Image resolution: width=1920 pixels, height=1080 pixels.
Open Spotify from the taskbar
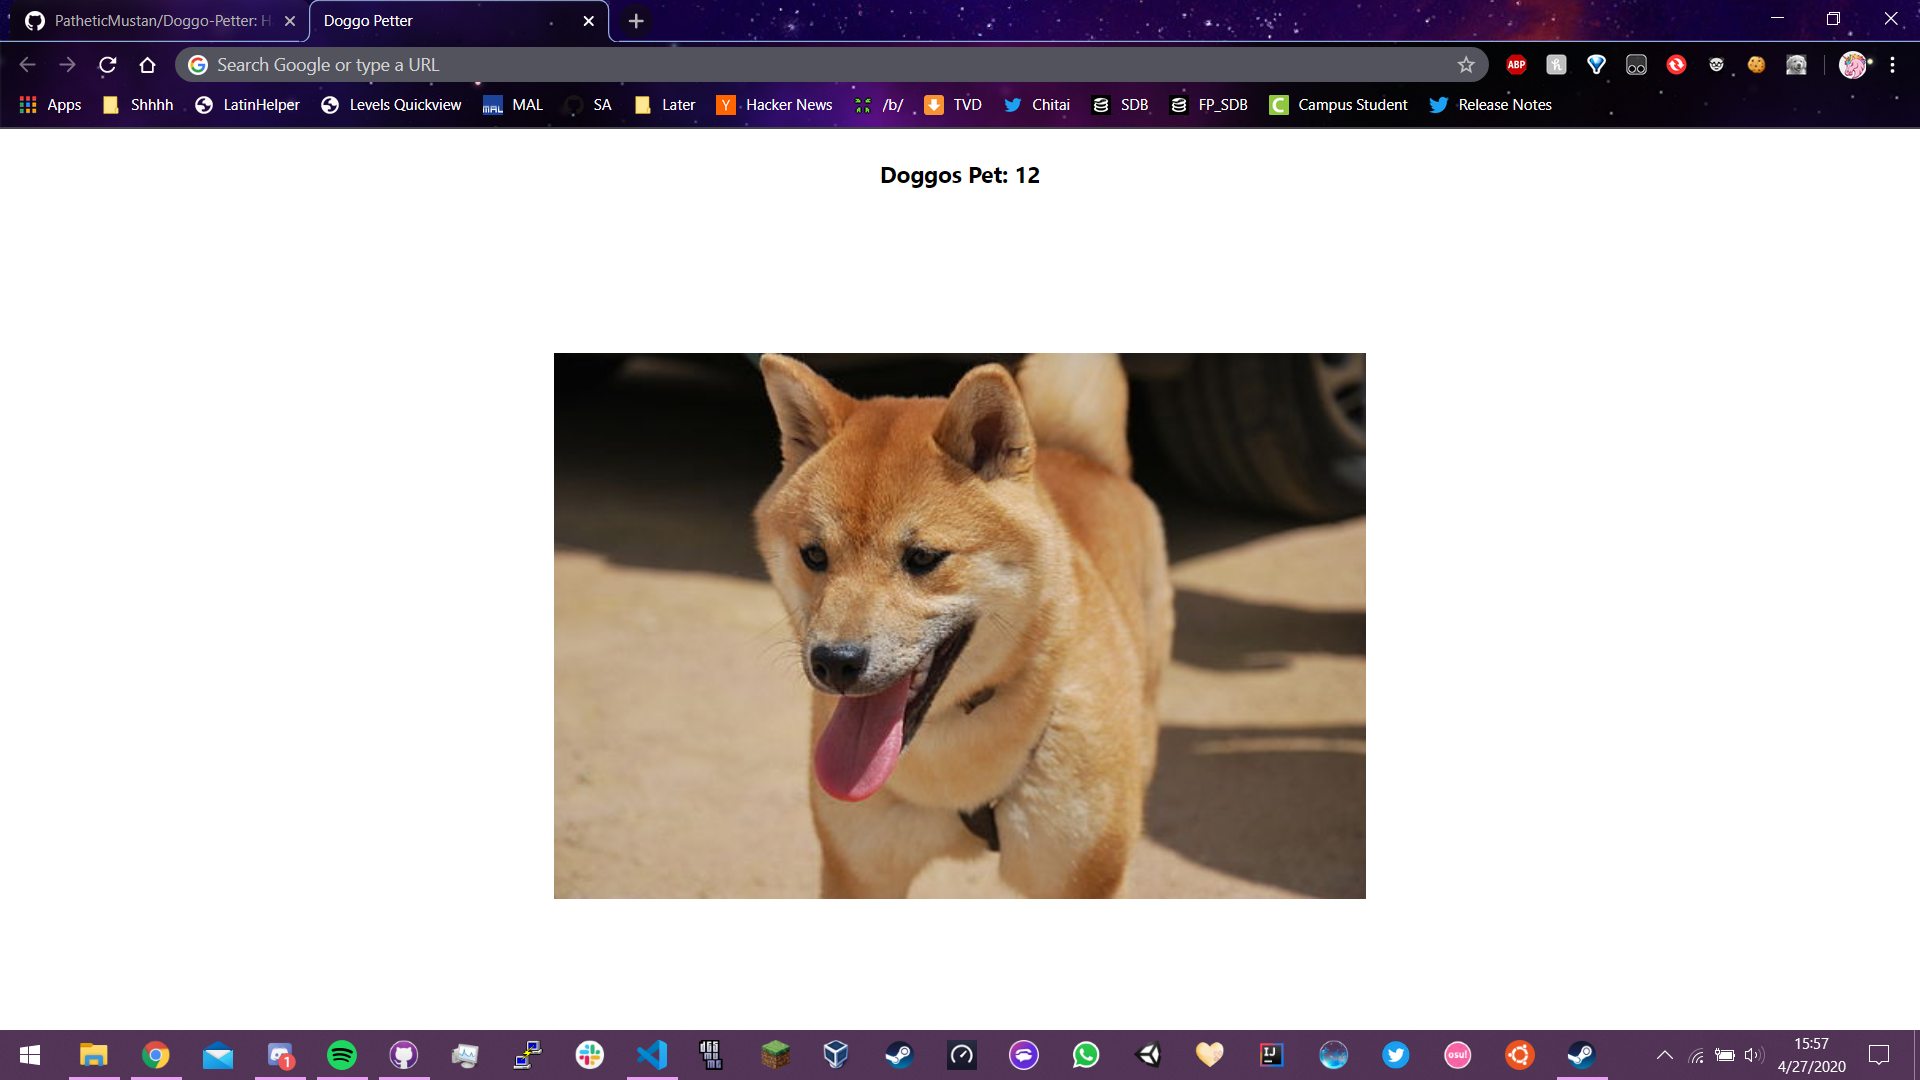342,1055
